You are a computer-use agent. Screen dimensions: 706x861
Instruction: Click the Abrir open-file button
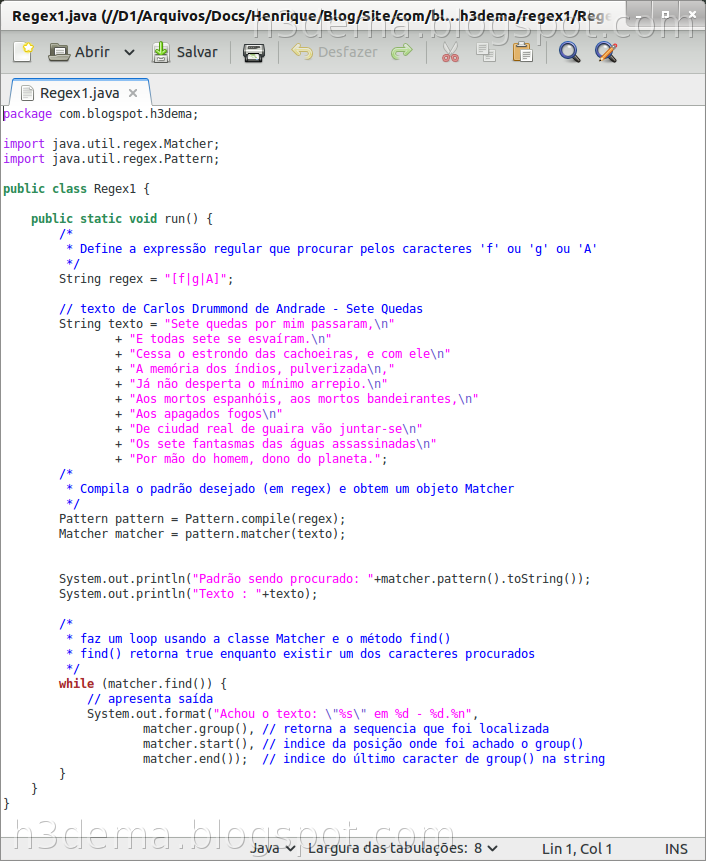pos(80,52)
